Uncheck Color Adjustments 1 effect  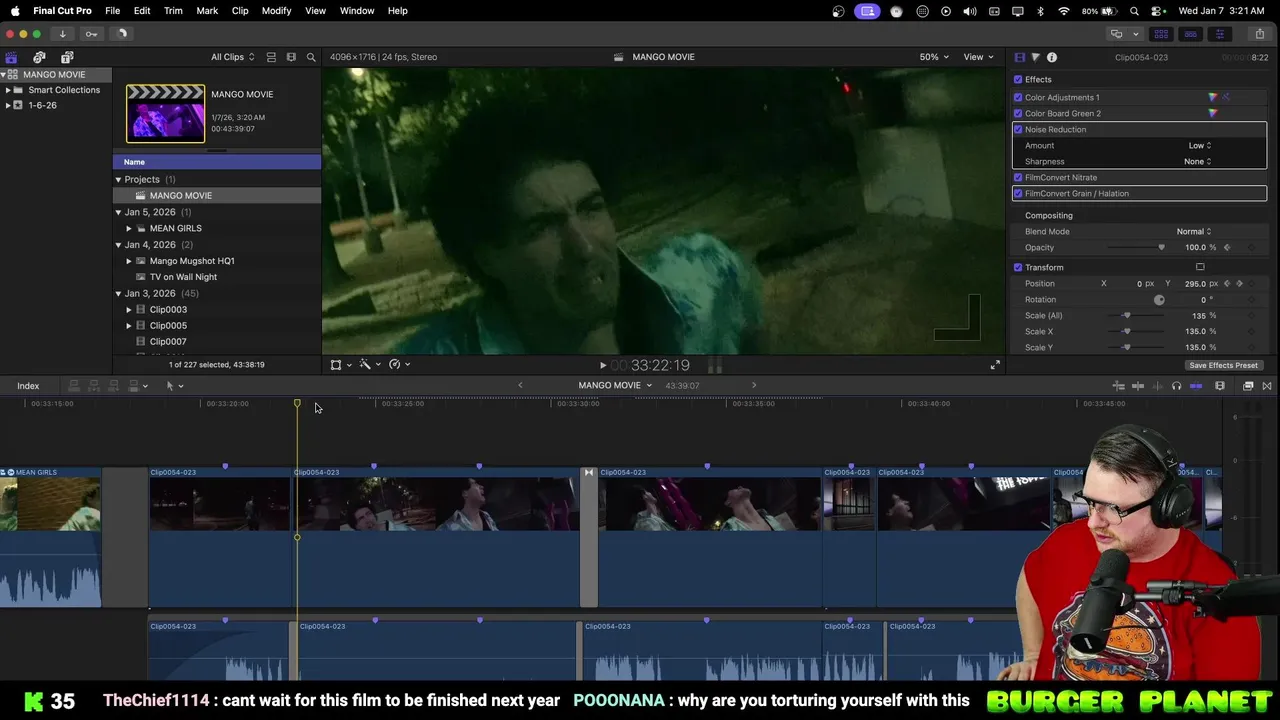click(1018, 98)
